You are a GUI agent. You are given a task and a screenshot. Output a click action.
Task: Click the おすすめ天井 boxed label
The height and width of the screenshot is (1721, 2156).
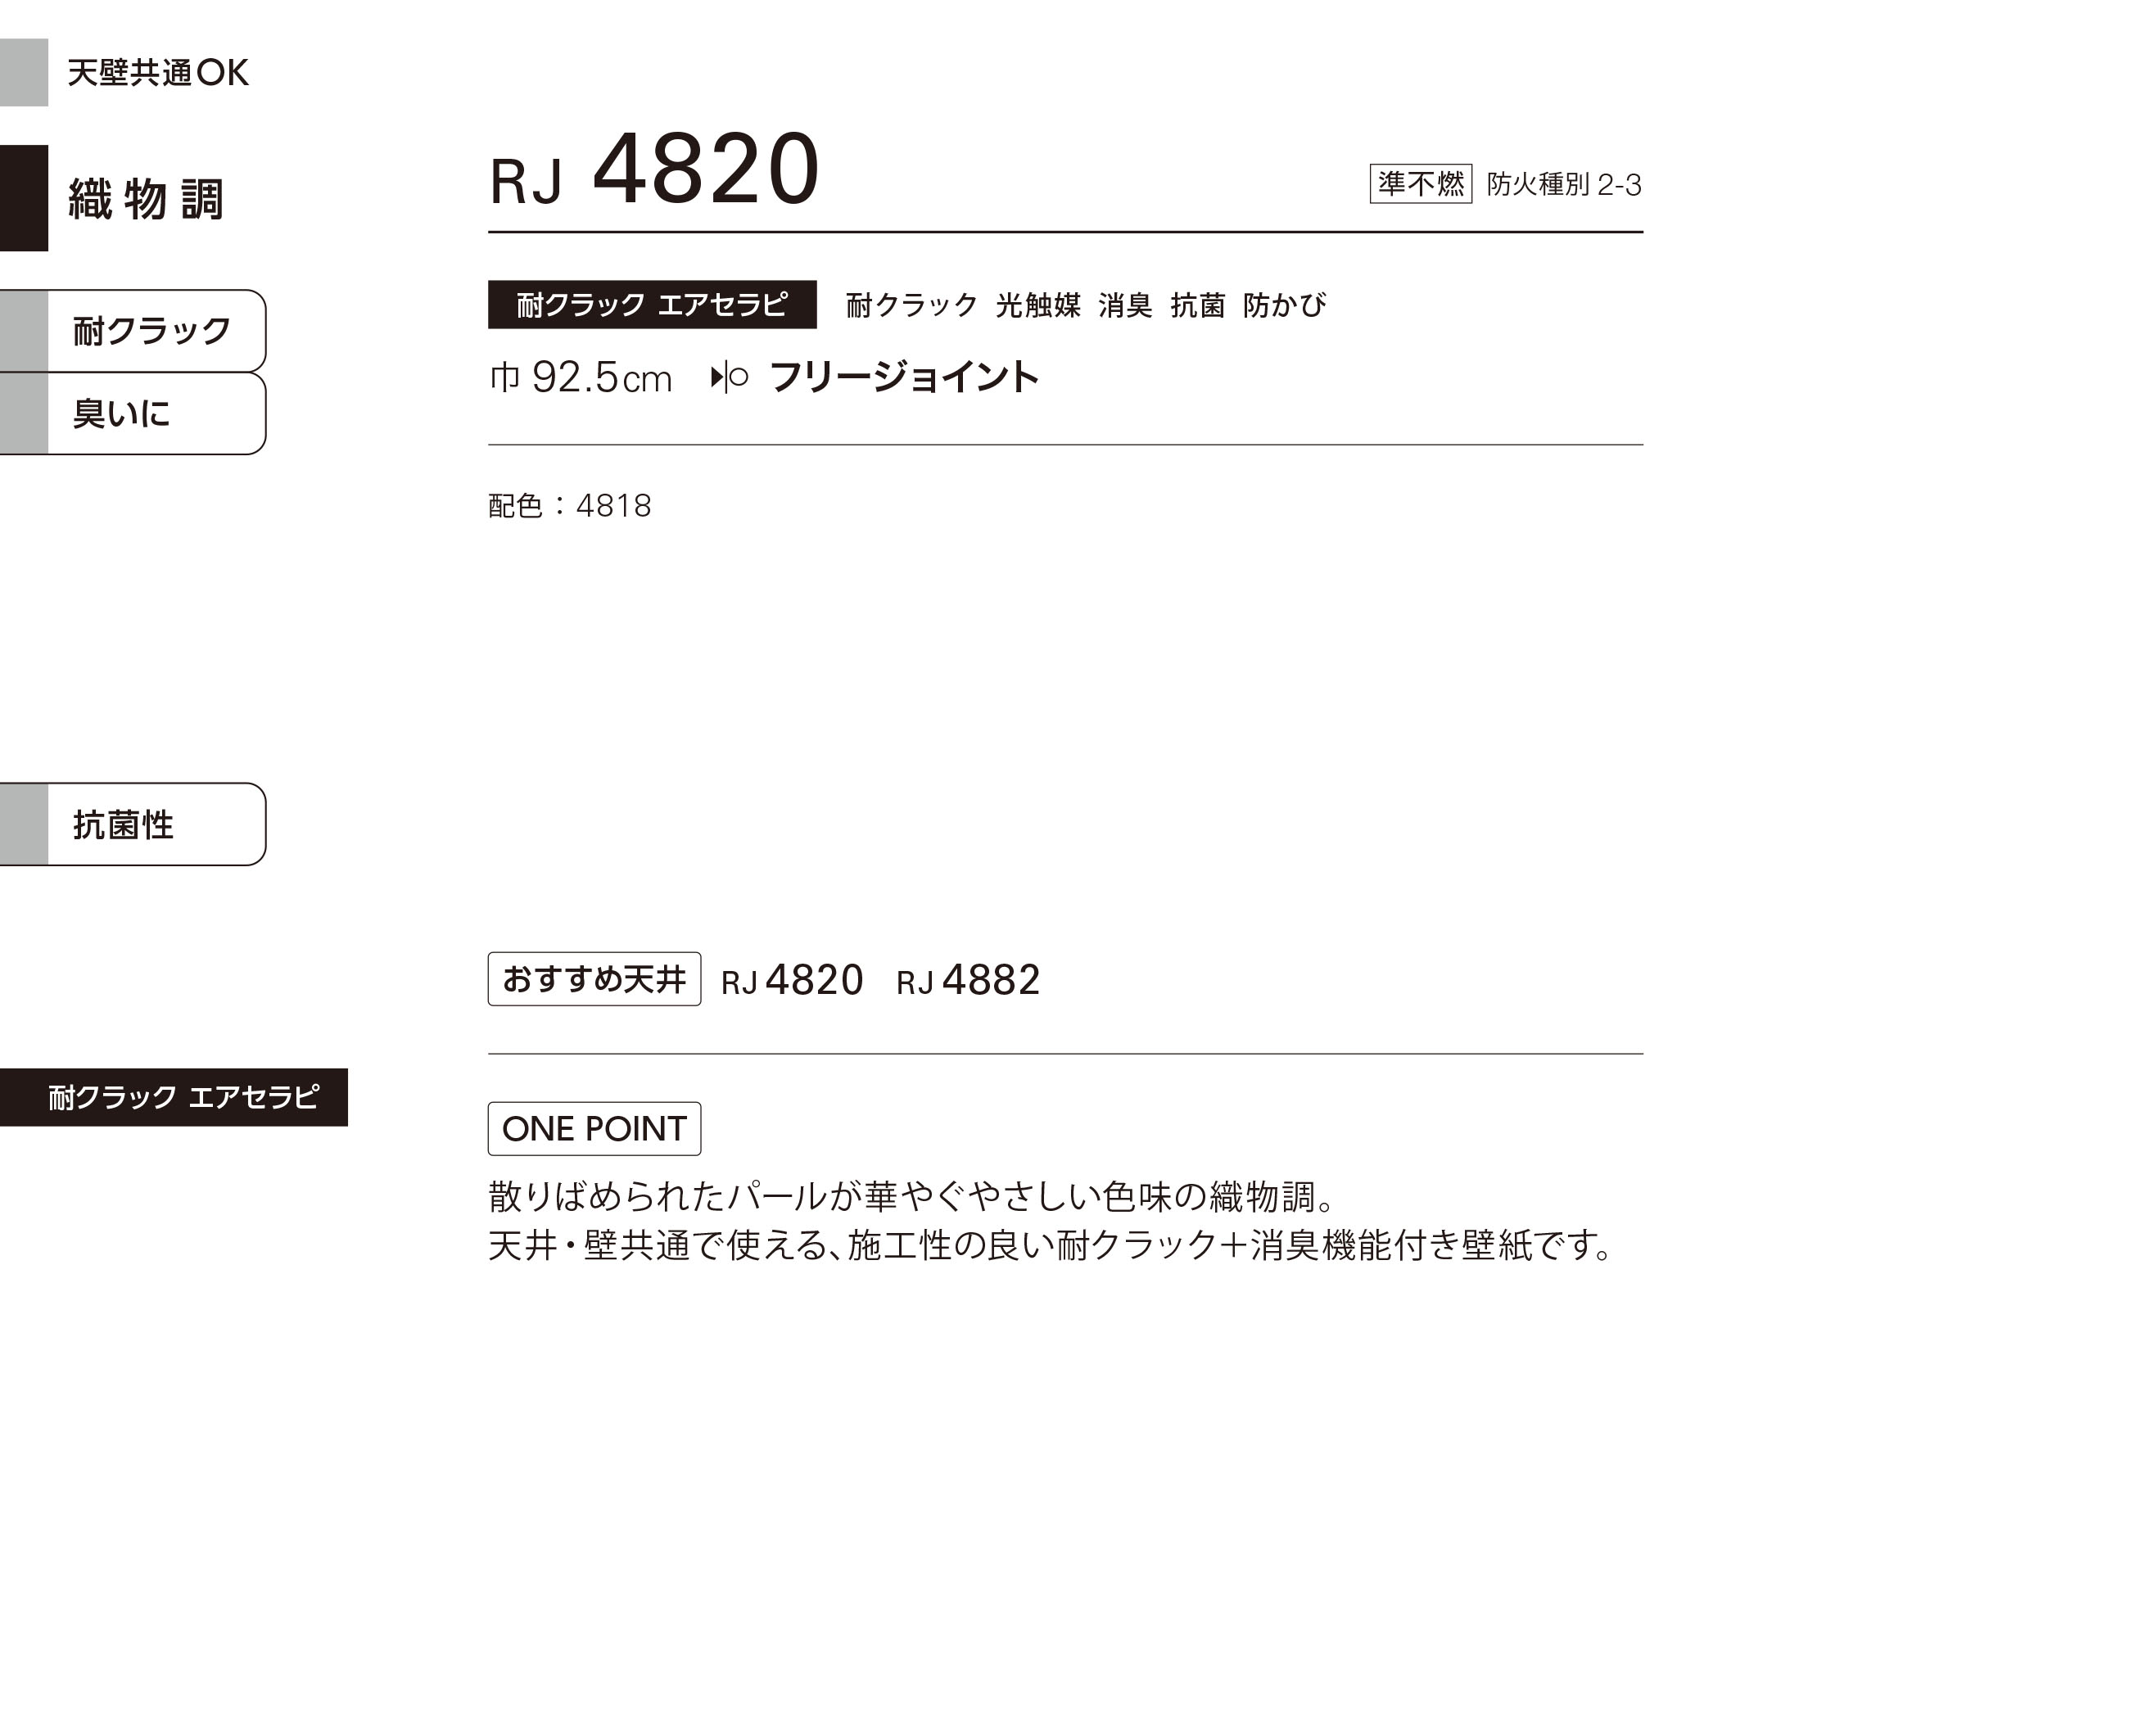[x=594, y=979]
